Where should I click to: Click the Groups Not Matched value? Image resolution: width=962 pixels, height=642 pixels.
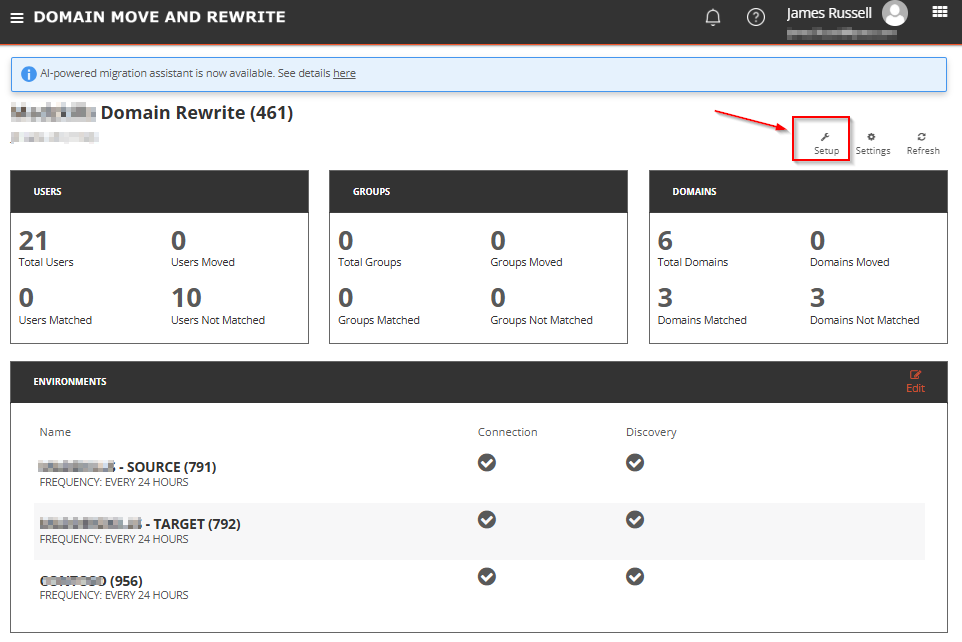coord(498,298)
